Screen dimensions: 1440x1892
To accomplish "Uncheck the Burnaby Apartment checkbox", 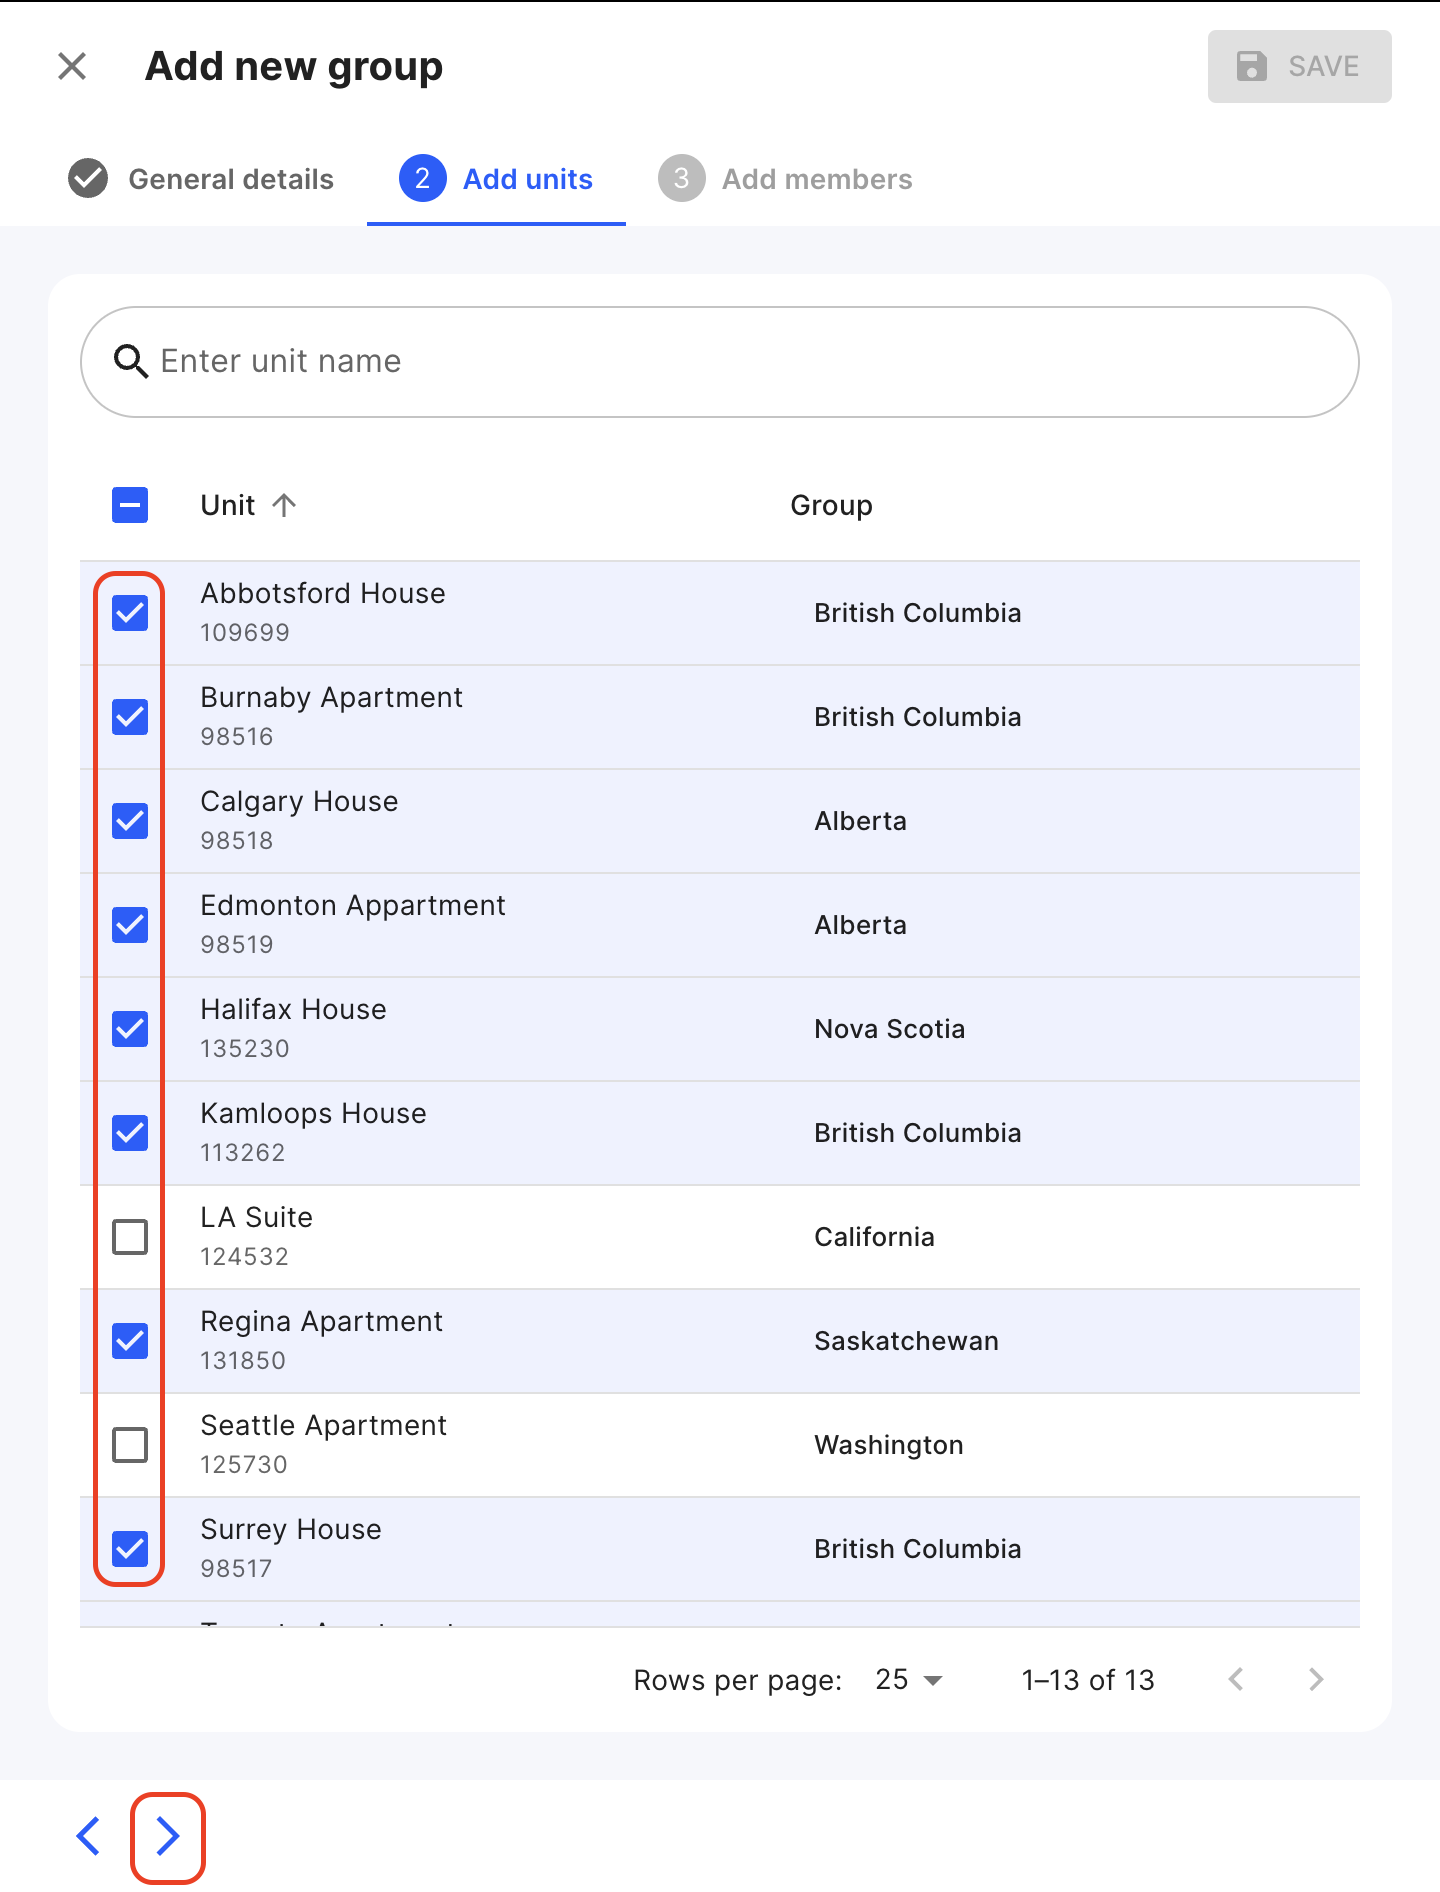I will [130, 717].
